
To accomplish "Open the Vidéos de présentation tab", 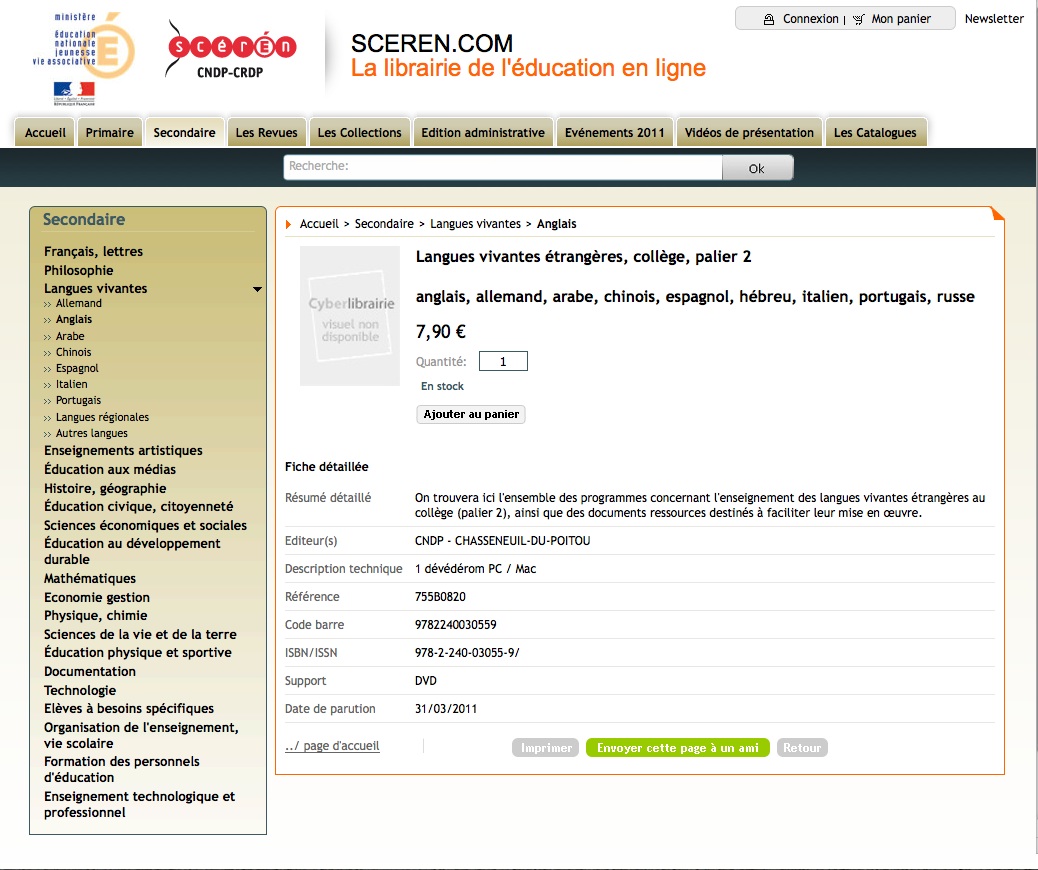I will tap(749, 132).
